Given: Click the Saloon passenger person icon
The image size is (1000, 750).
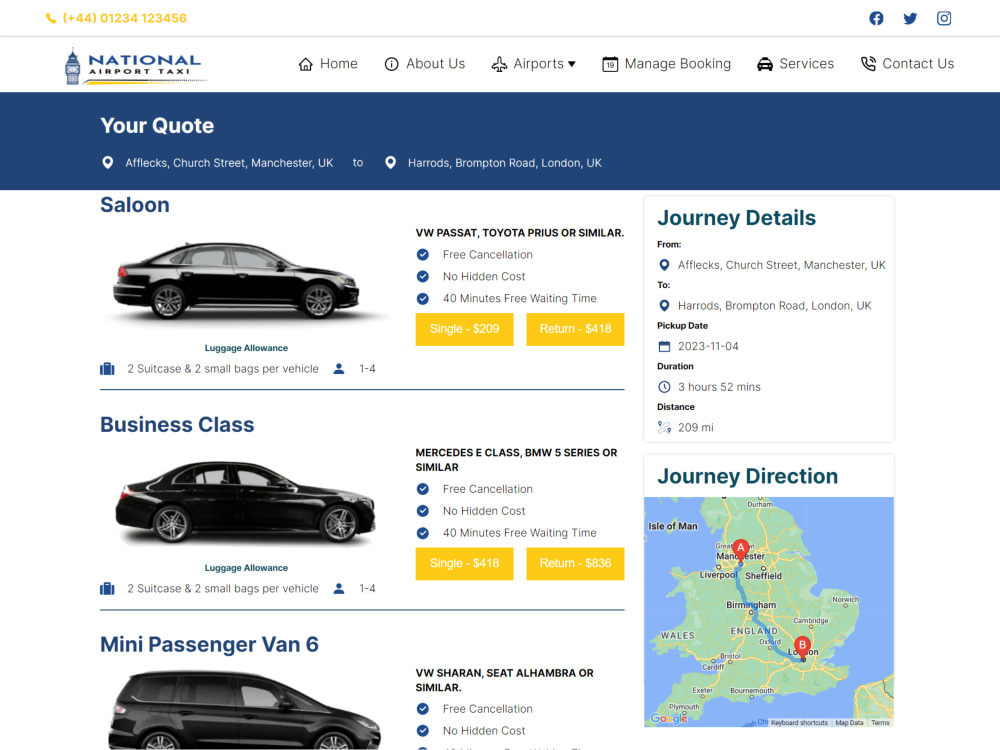Looking at the screenshot, I should click(x=339, y=369).
